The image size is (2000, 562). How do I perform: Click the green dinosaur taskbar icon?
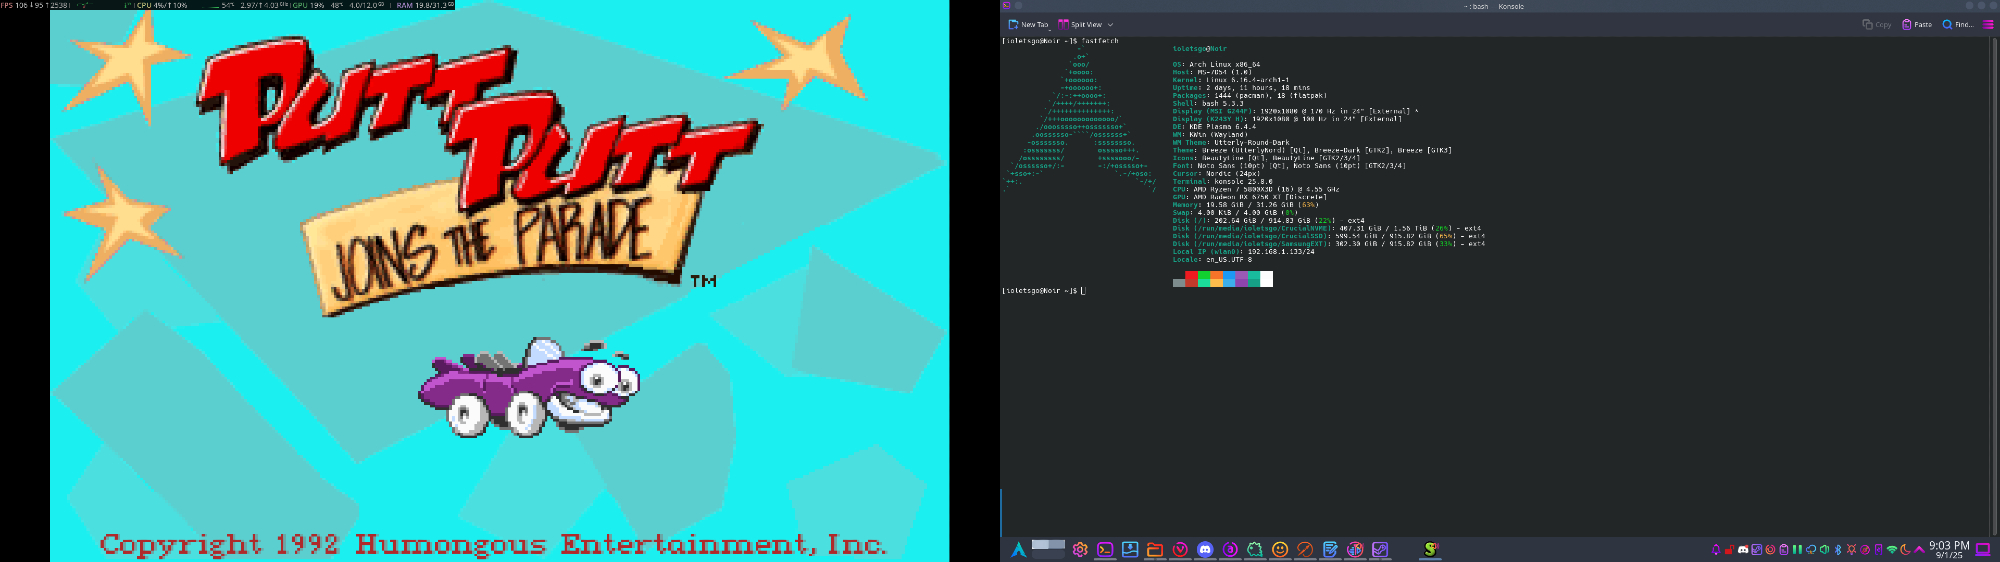pos(1255,549)
